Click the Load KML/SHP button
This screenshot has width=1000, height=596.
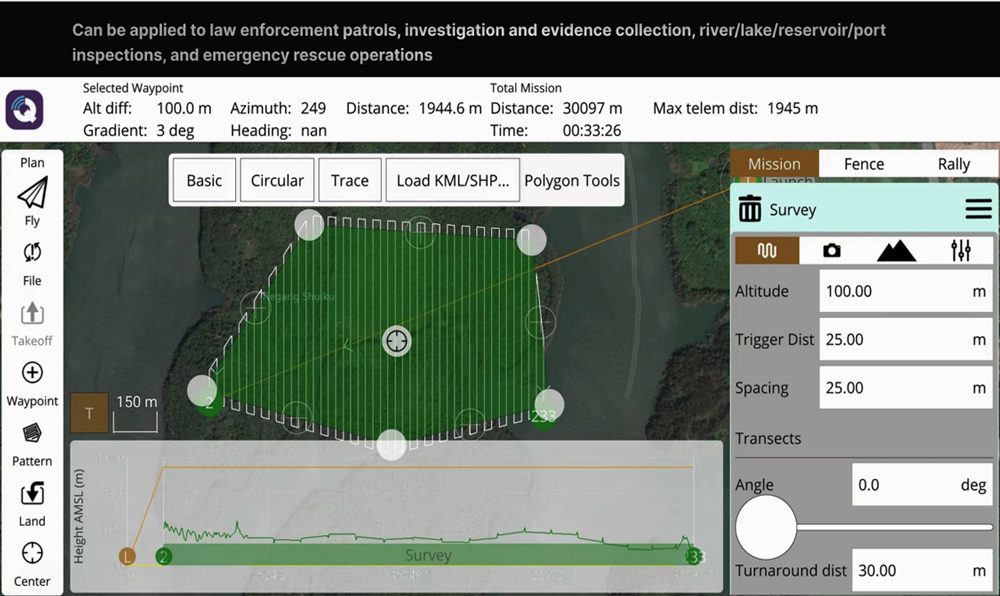[452, 181]
